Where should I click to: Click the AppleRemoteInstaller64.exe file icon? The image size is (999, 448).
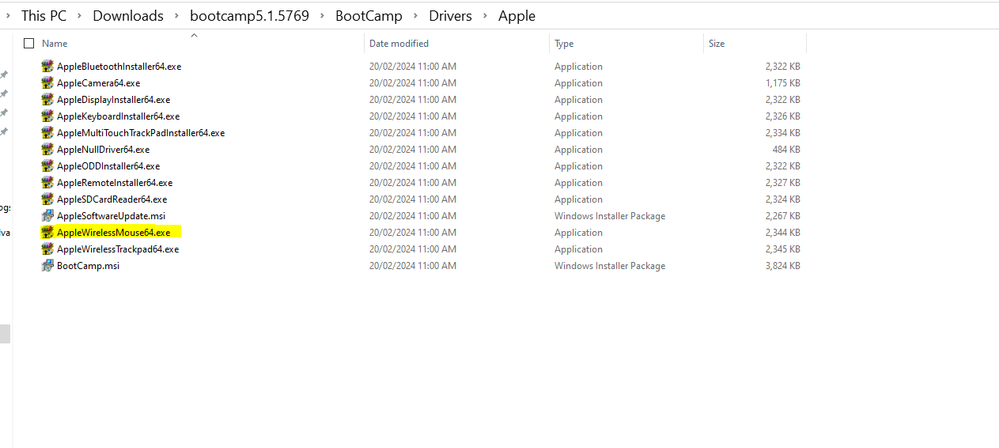pyautogui.click(x=47, y=182)
